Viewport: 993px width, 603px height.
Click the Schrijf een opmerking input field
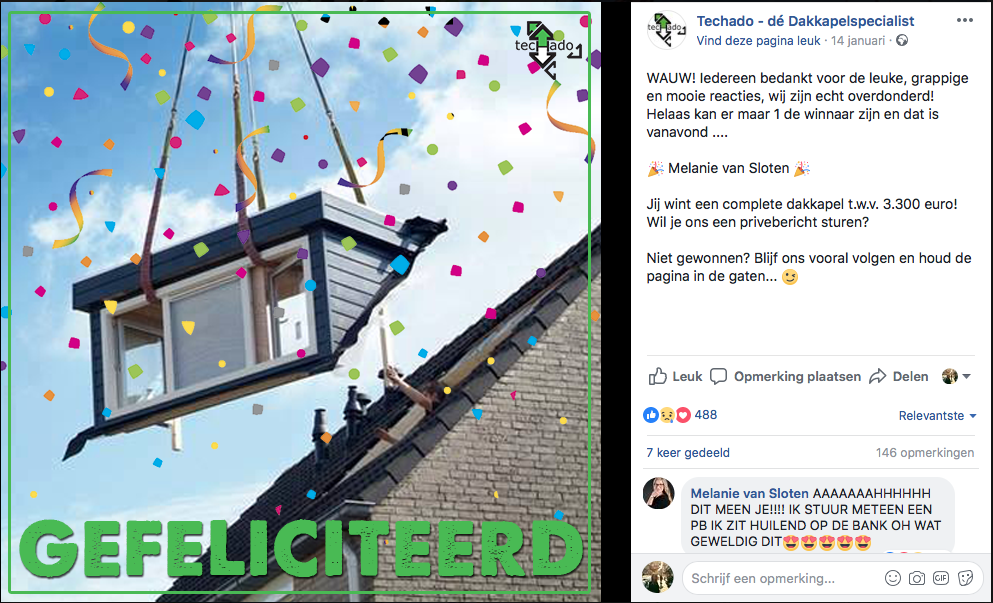pyautogui.click(x=784, y=578)
